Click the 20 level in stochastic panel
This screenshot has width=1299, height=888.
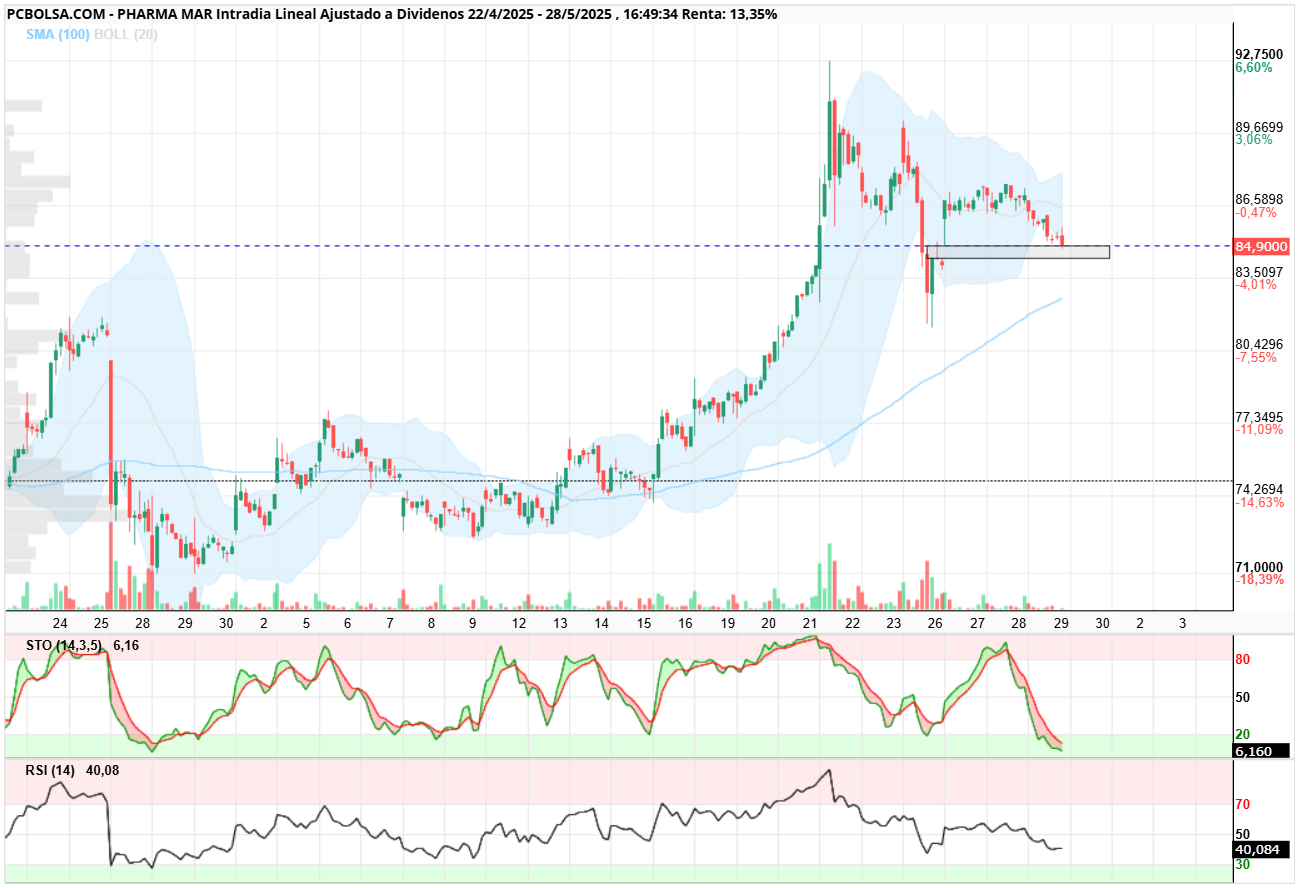pos(1243,734)
